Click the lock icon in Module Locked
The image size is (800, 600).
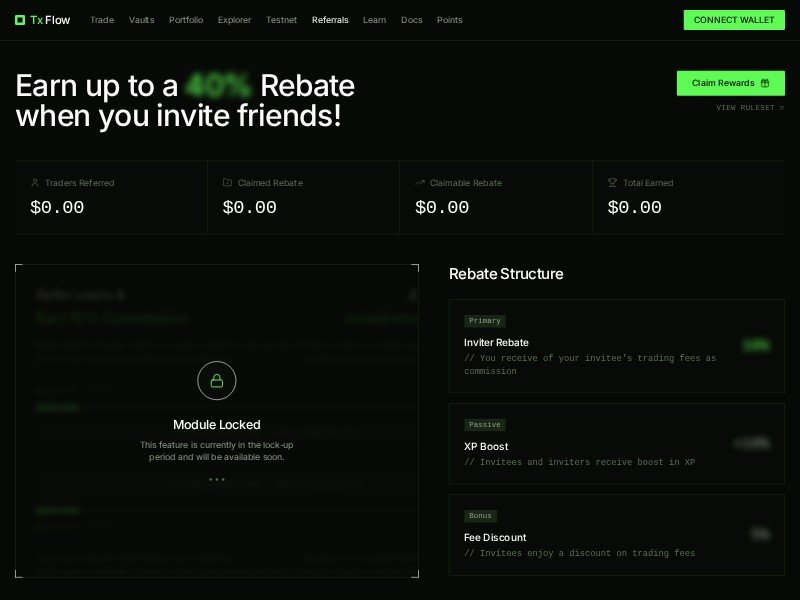coord(217,380)
